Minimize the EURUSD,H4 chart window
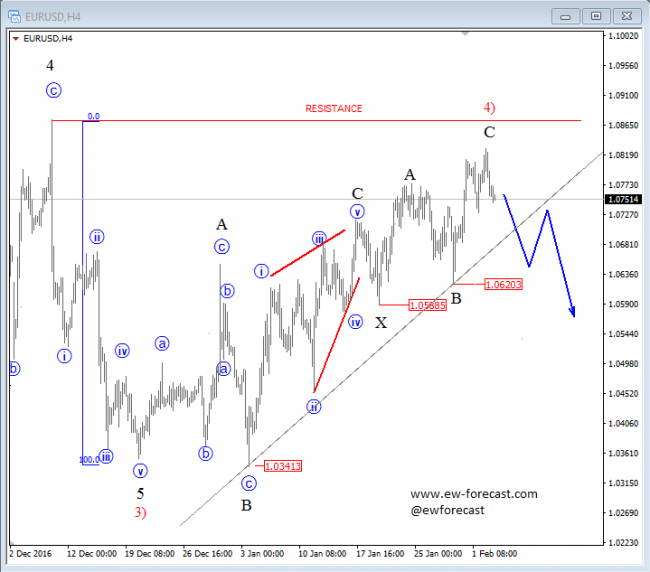 click(565, 17)
